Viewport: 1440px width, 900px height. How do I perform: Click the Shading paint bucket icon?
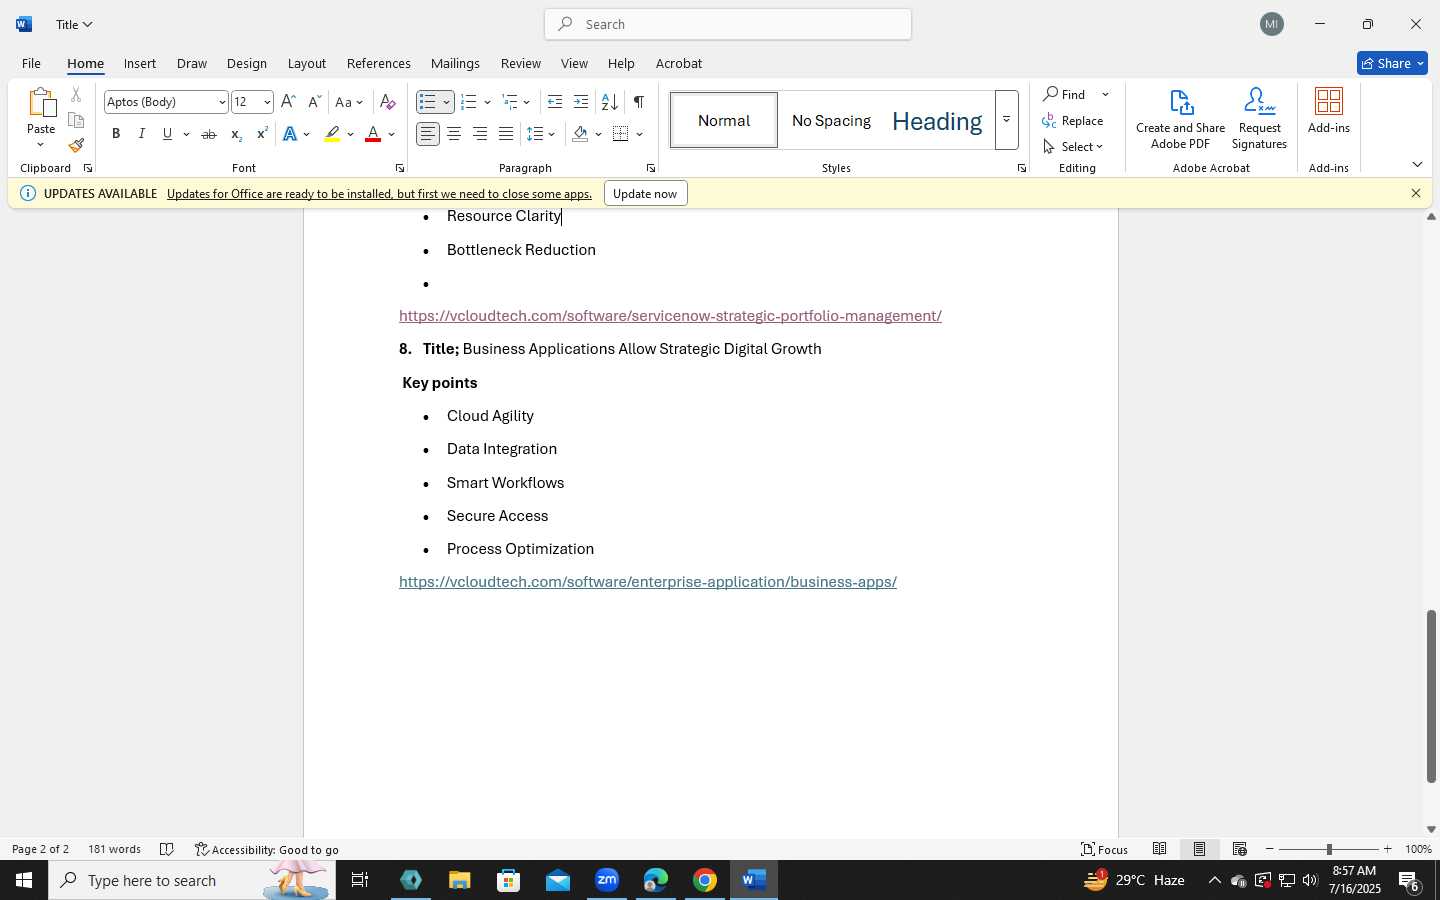pyautogui.click(x=580, y=134)
